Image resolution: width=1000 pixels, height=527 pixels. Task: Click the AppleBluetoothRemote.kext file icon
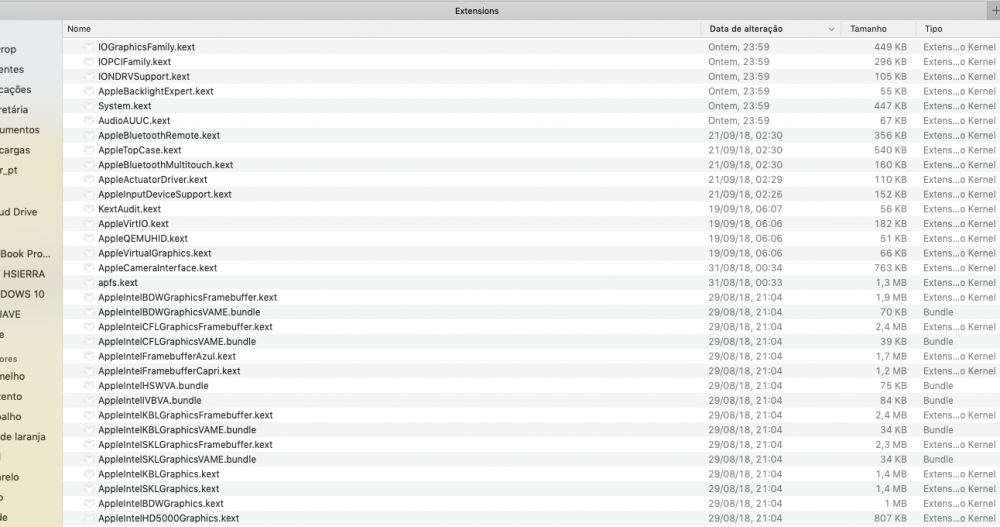coord(89,135)
